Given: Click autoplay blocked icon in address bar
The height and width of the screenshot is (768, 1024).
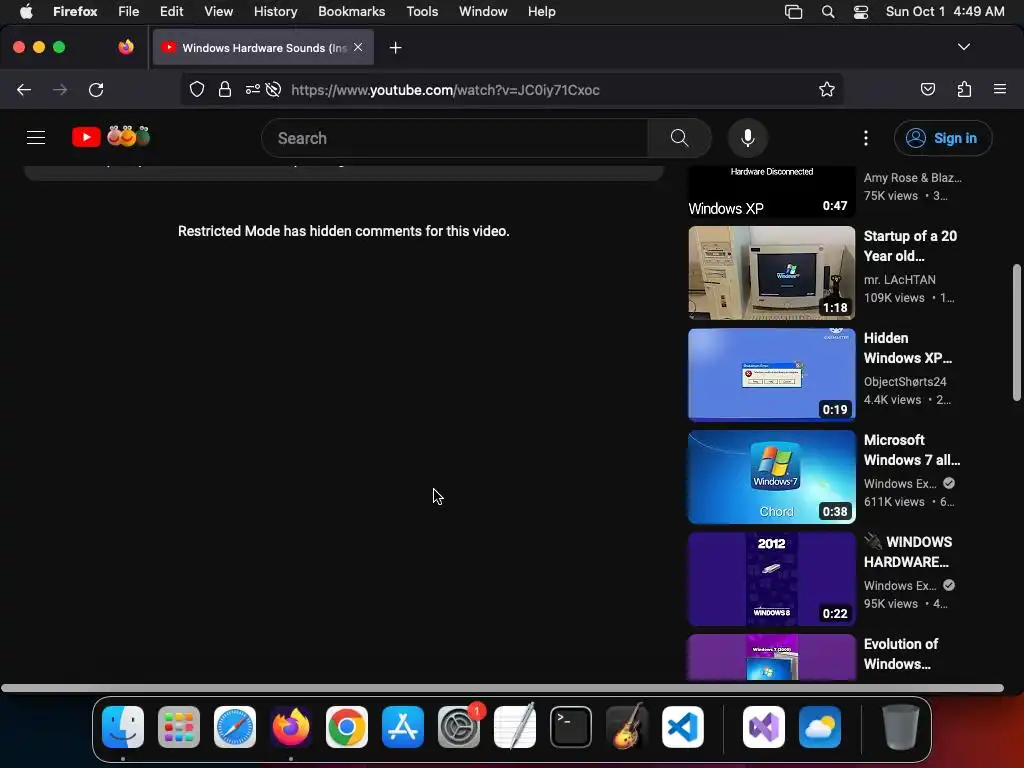Looking at the screenshot, I should click(274, 89).
